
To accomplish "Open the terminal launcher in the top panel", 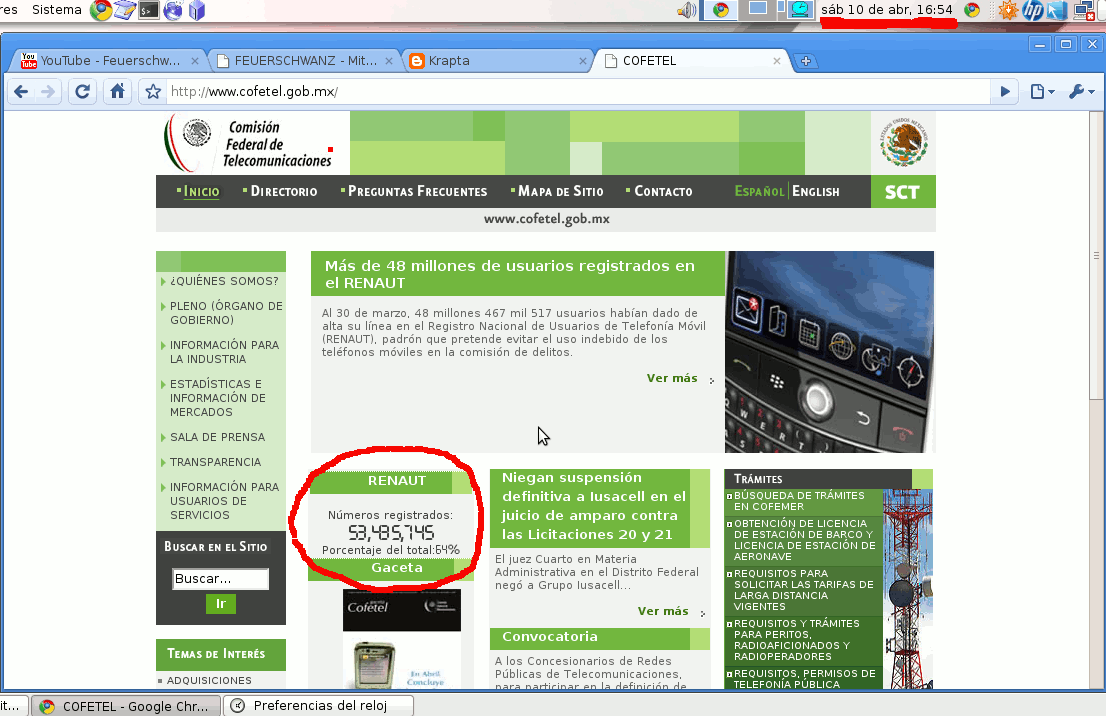I will [x=149, y=10].
